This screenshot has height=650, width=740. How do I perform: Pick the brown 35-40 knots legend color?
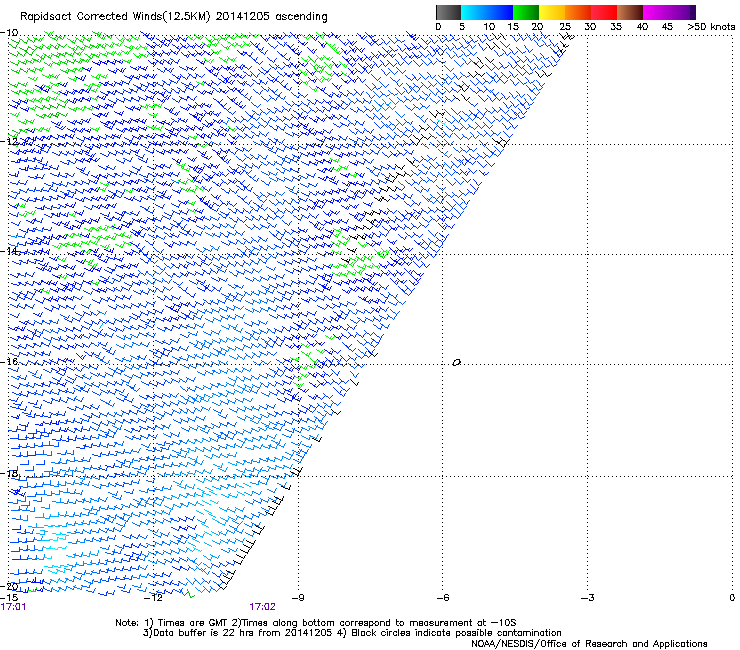630,12
